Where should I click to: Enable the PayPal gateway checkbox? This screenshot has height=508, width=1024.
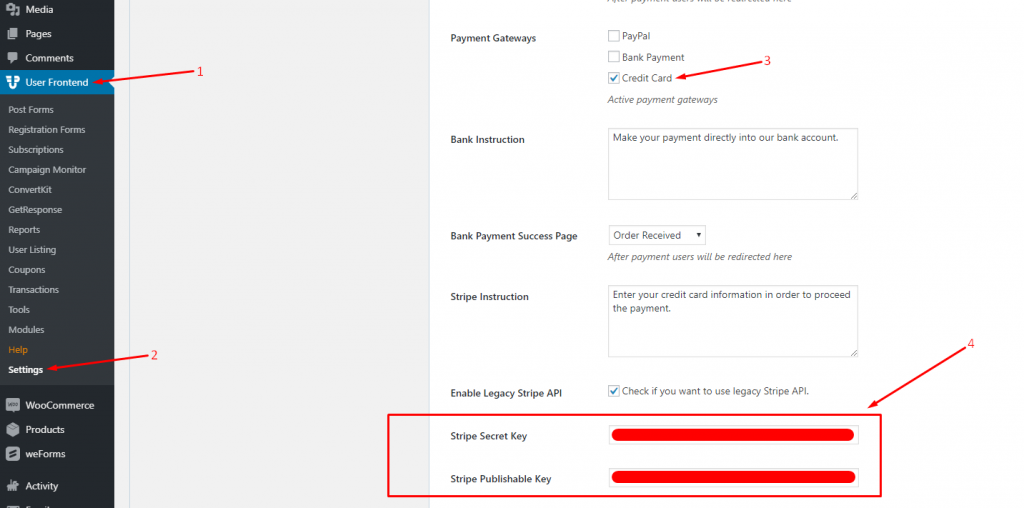coord(613,36)
